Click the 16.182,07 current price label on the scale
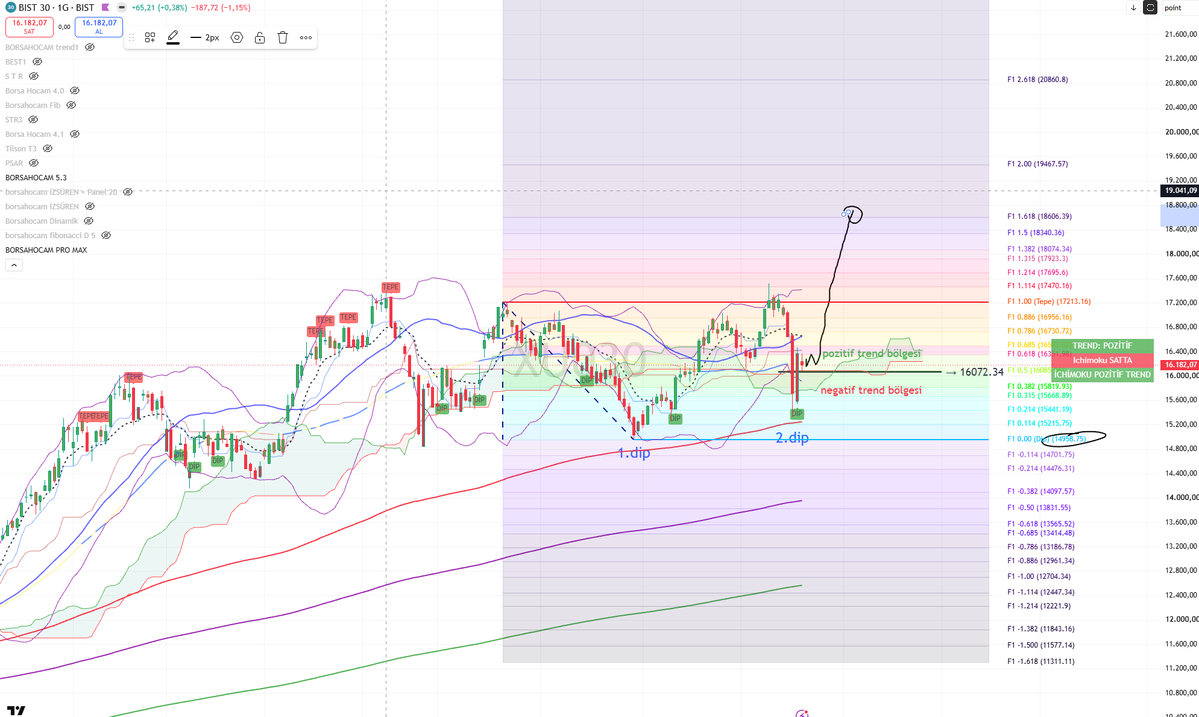 [1179, 365]
